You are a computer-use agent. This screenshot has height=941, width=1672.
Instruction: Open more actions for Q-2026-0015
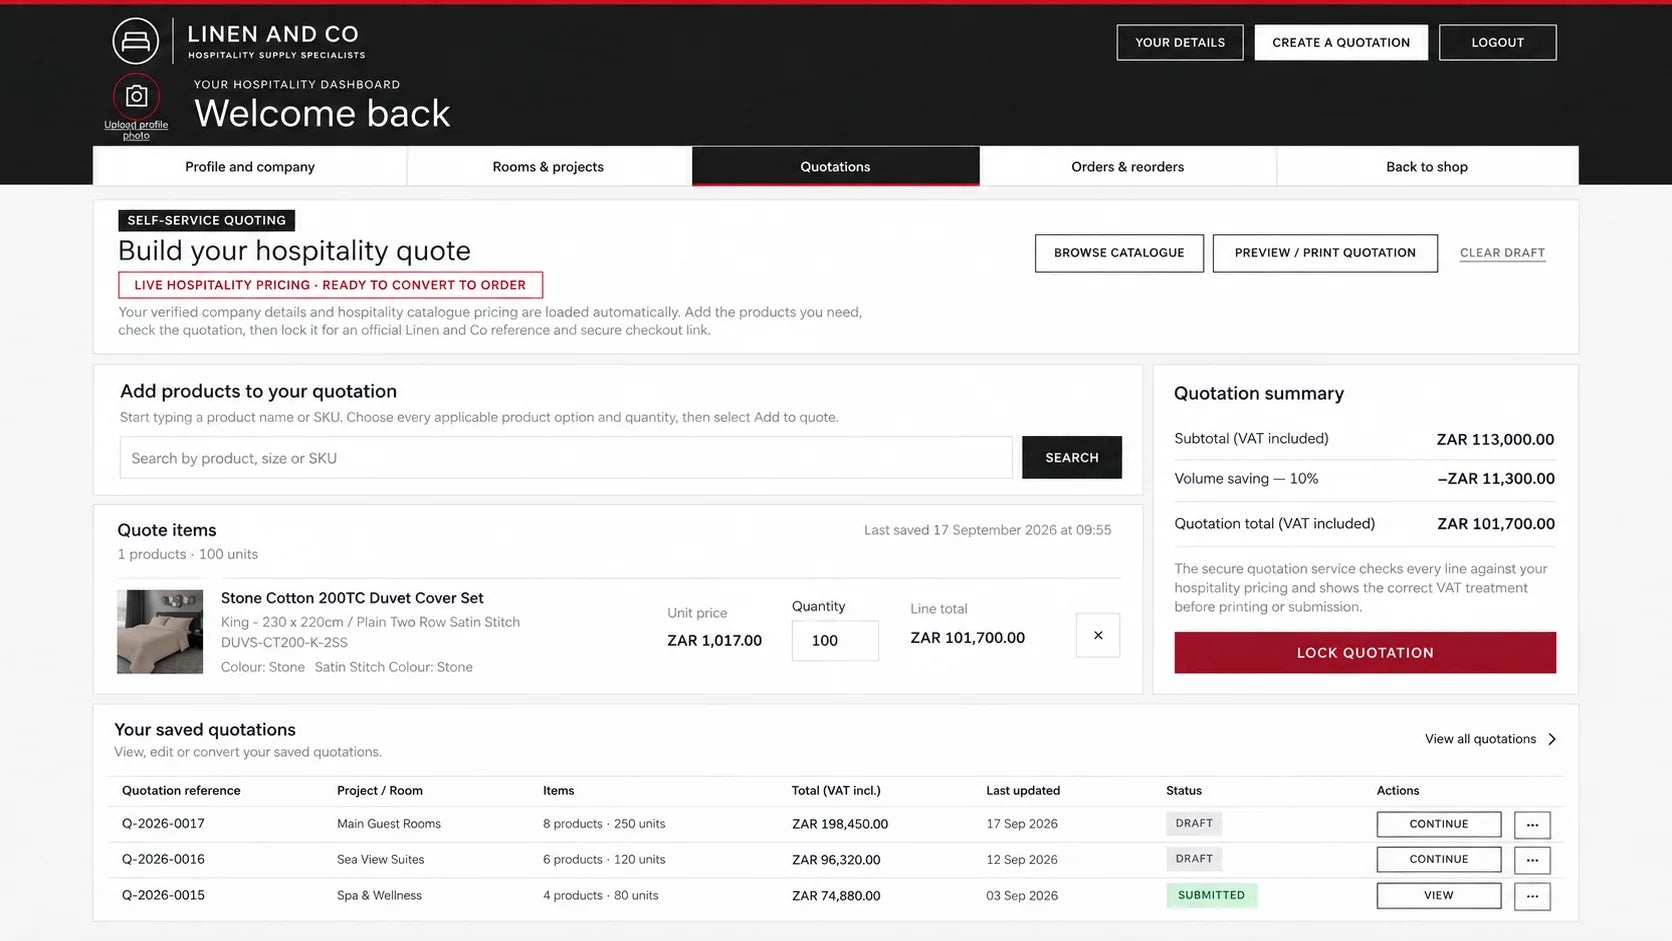1532,896
